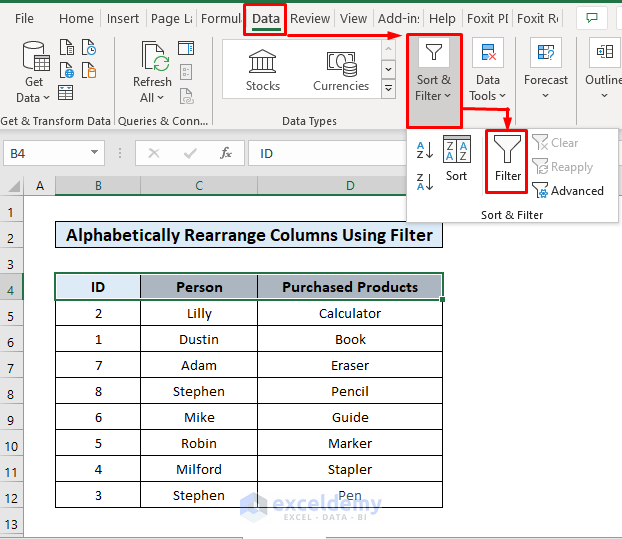
Task: Select column B header
Action: (x=98, y=186)
